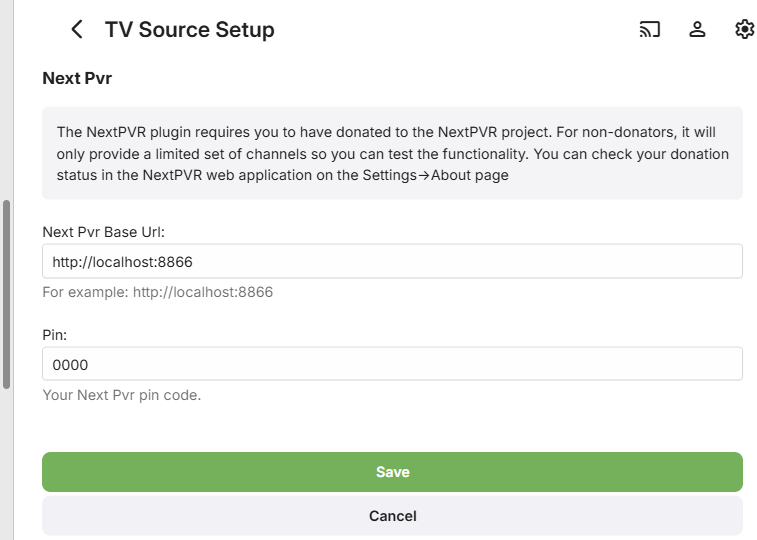Select the 'TV Source Setup' page title
The height and width of the screenshot is (540, 757).
[x=190, y=30]
